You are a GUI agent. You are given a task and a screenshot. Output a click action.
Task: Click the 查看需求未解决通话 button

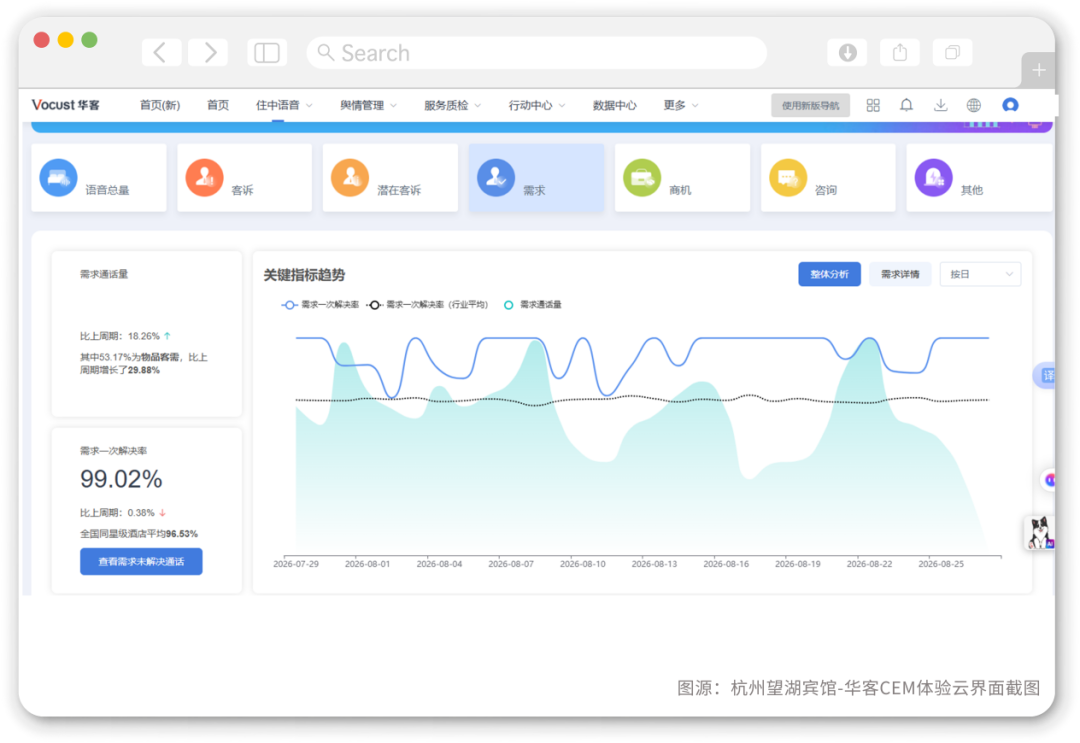pyautogui.click(x=141, y=561)
